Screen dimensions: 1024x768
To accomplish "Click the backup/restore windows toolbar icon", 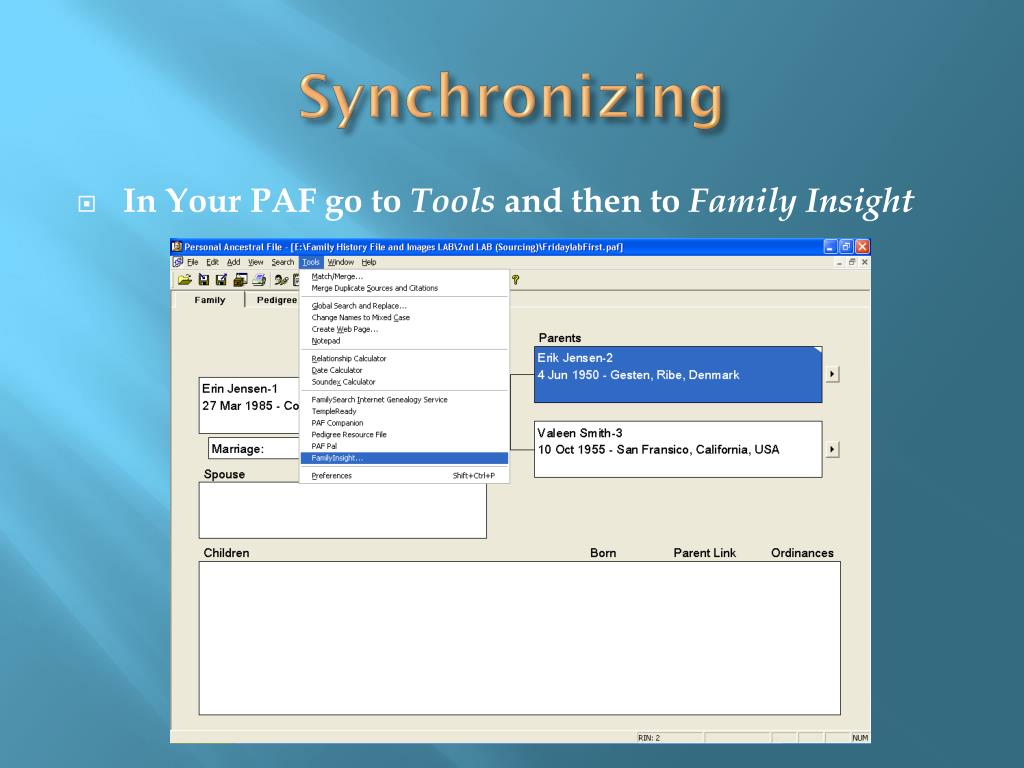I will coord(240,280).
